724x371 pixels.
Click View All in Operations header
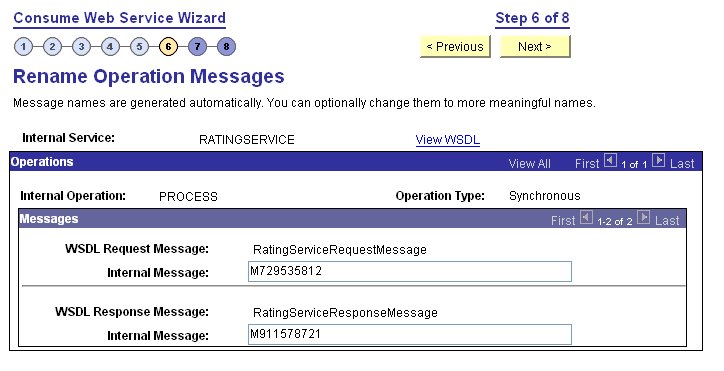(x=529, y=164)
